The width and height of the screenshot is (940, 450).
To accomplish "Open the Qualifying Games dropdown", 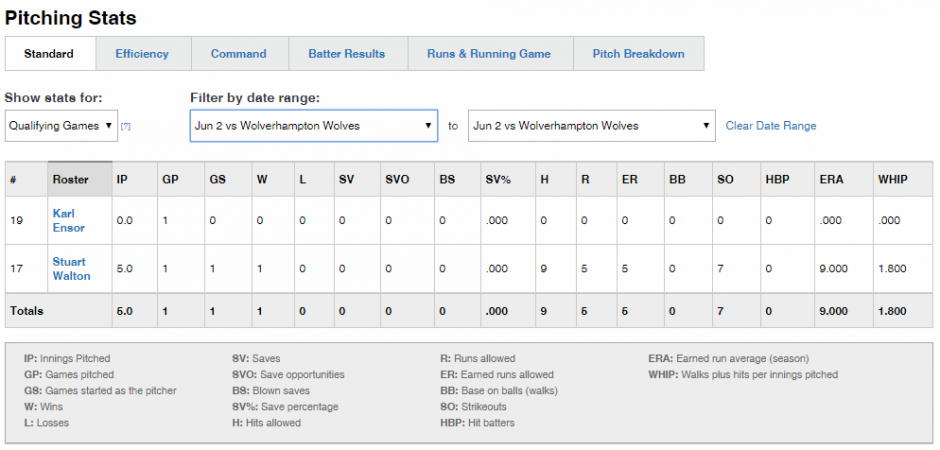I will coord(61,126).
